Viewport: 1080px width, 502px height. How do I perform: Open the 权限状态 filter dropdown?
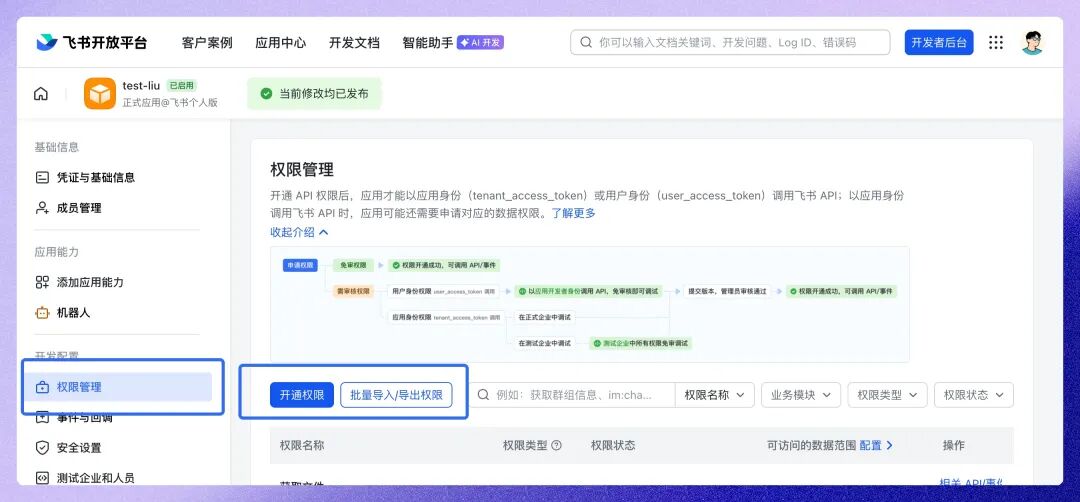coord(974,395)
